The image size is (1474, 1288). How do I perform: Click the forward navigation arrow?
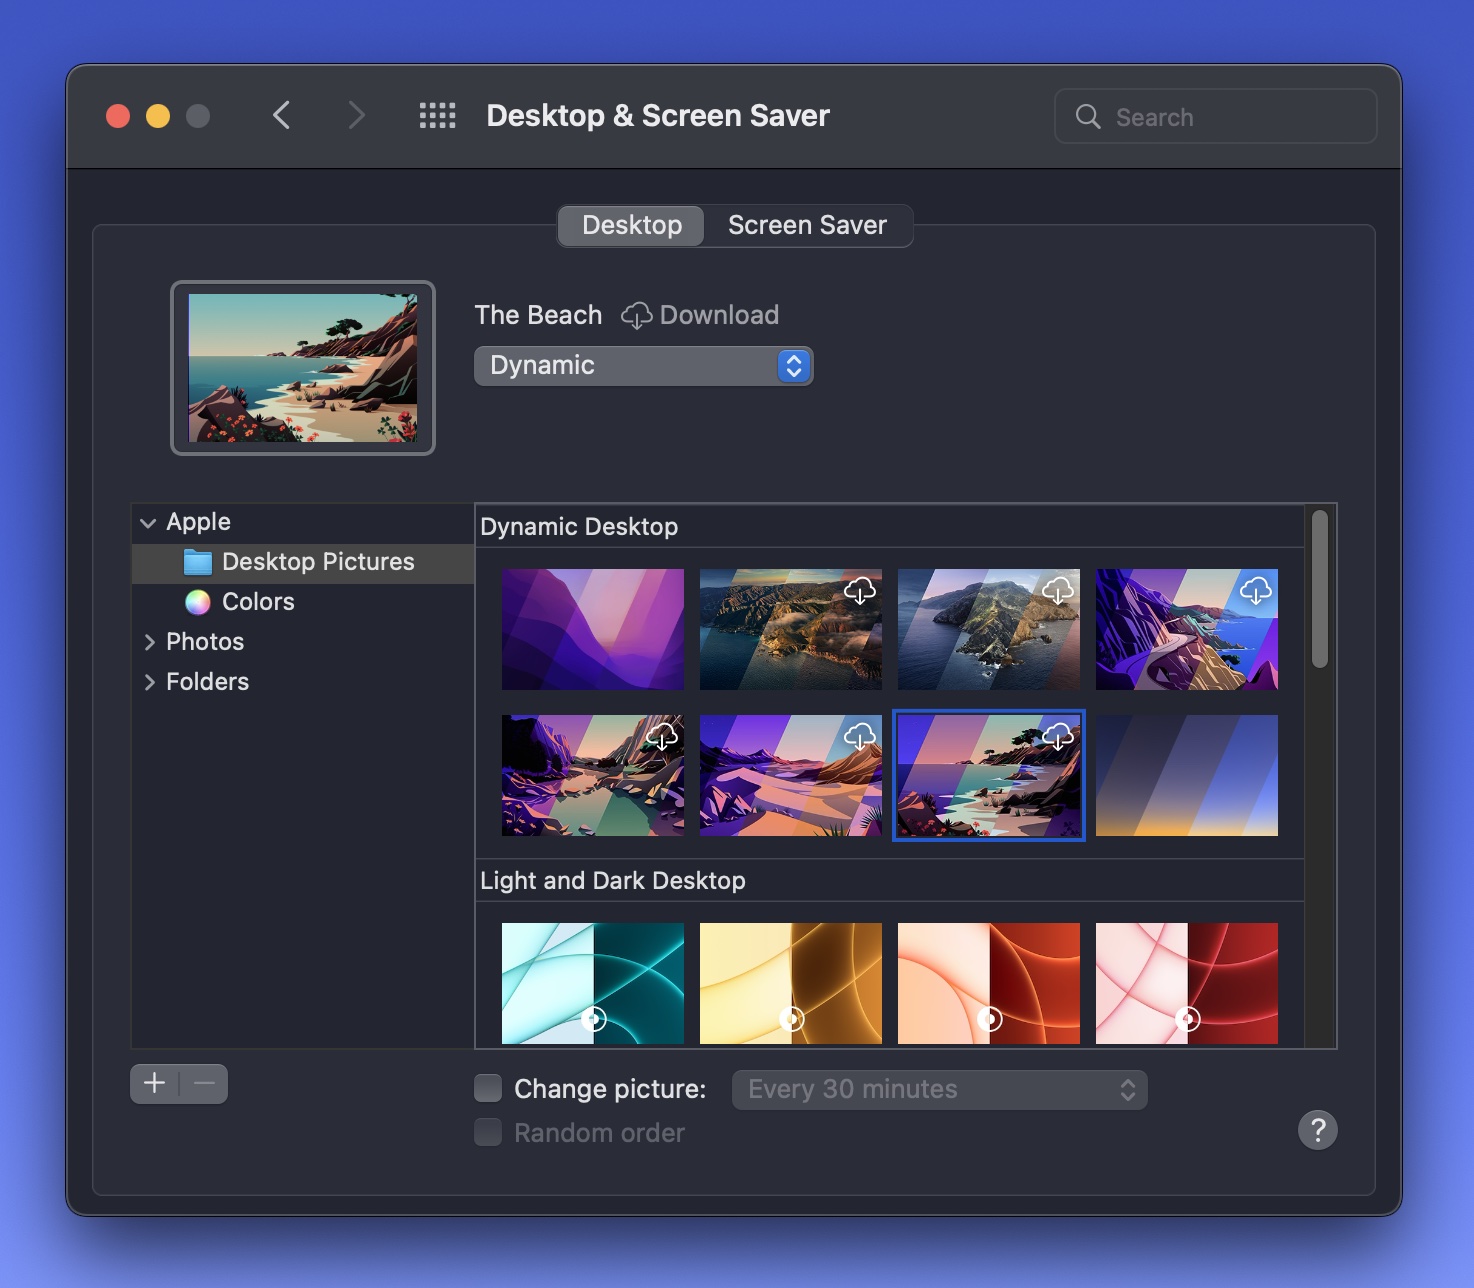(357, 115)
